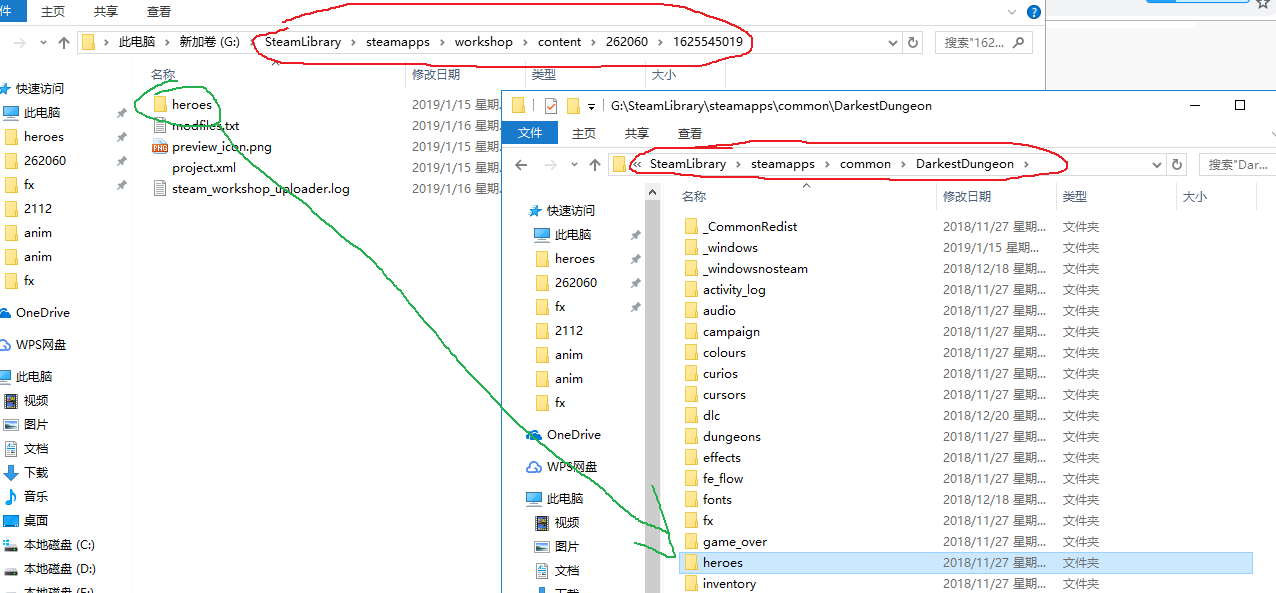Image resolution: width=1276 pixels, height=593 pixels.
Task: Open recent locations dropdown in front window
Action: click(574, 165)
